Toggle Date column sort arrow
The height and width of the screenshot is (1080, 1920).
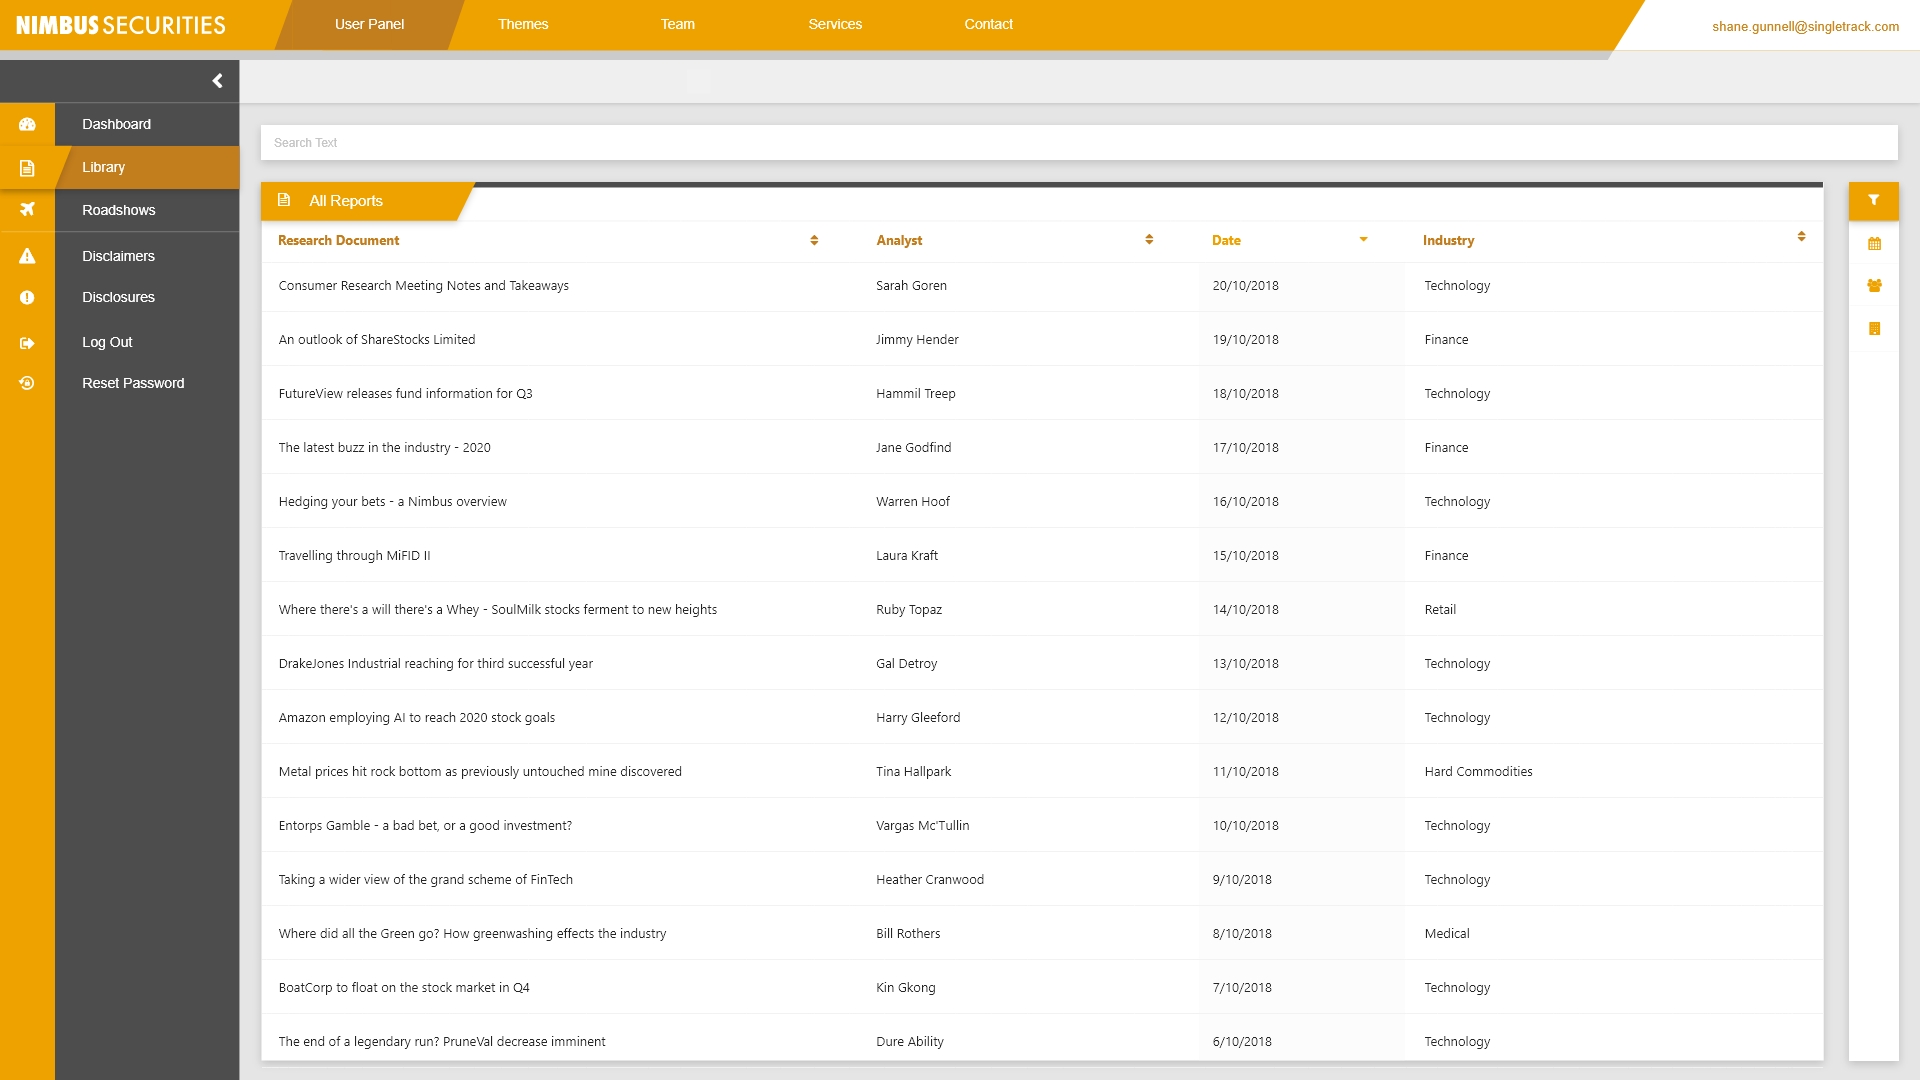(x=1363, y=240)
